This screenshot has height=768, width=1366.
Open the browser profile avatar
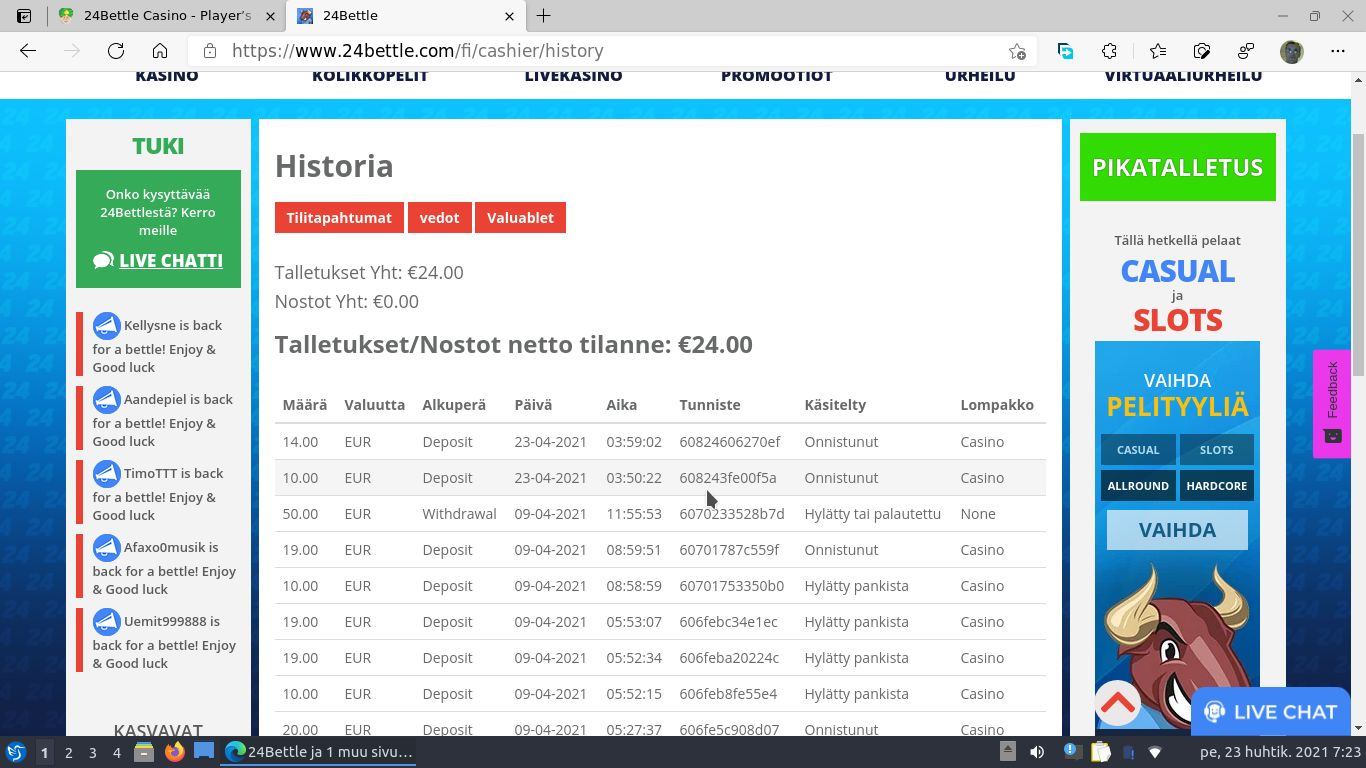click(1292, 51)
